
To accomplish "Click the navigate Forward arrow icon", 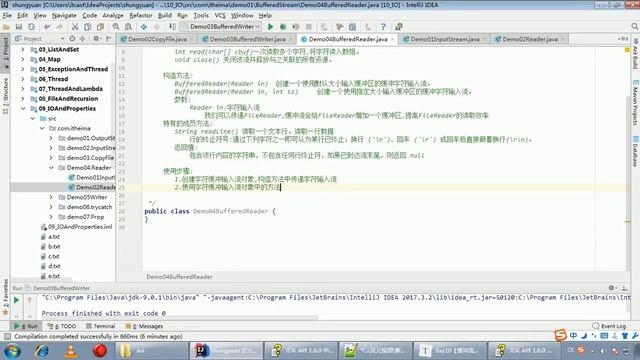I will (x=157, y=27).
